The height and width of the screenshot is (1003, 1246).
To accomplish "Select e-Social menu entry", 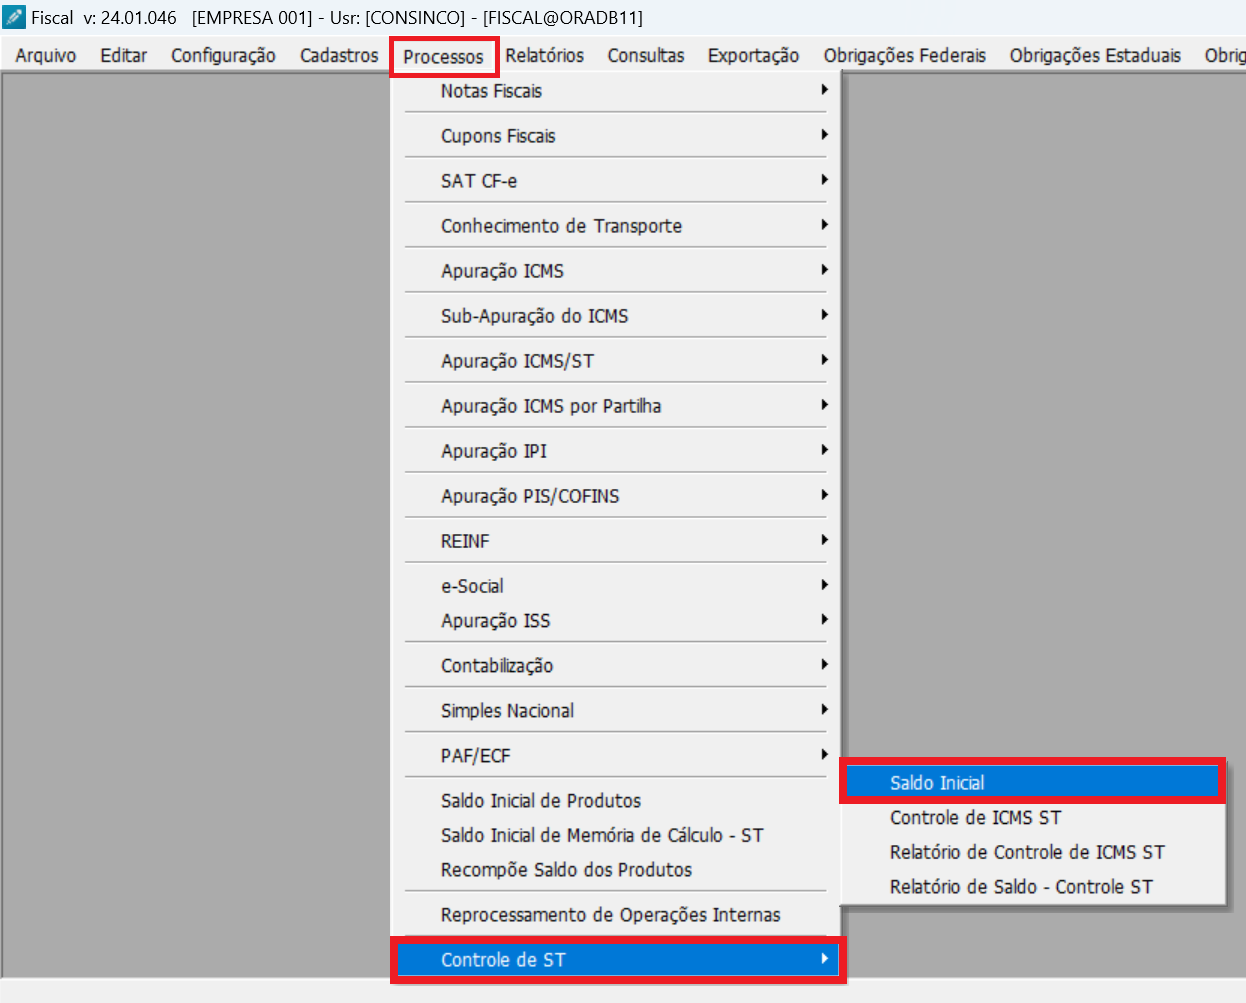I will (x=616, y=586).
